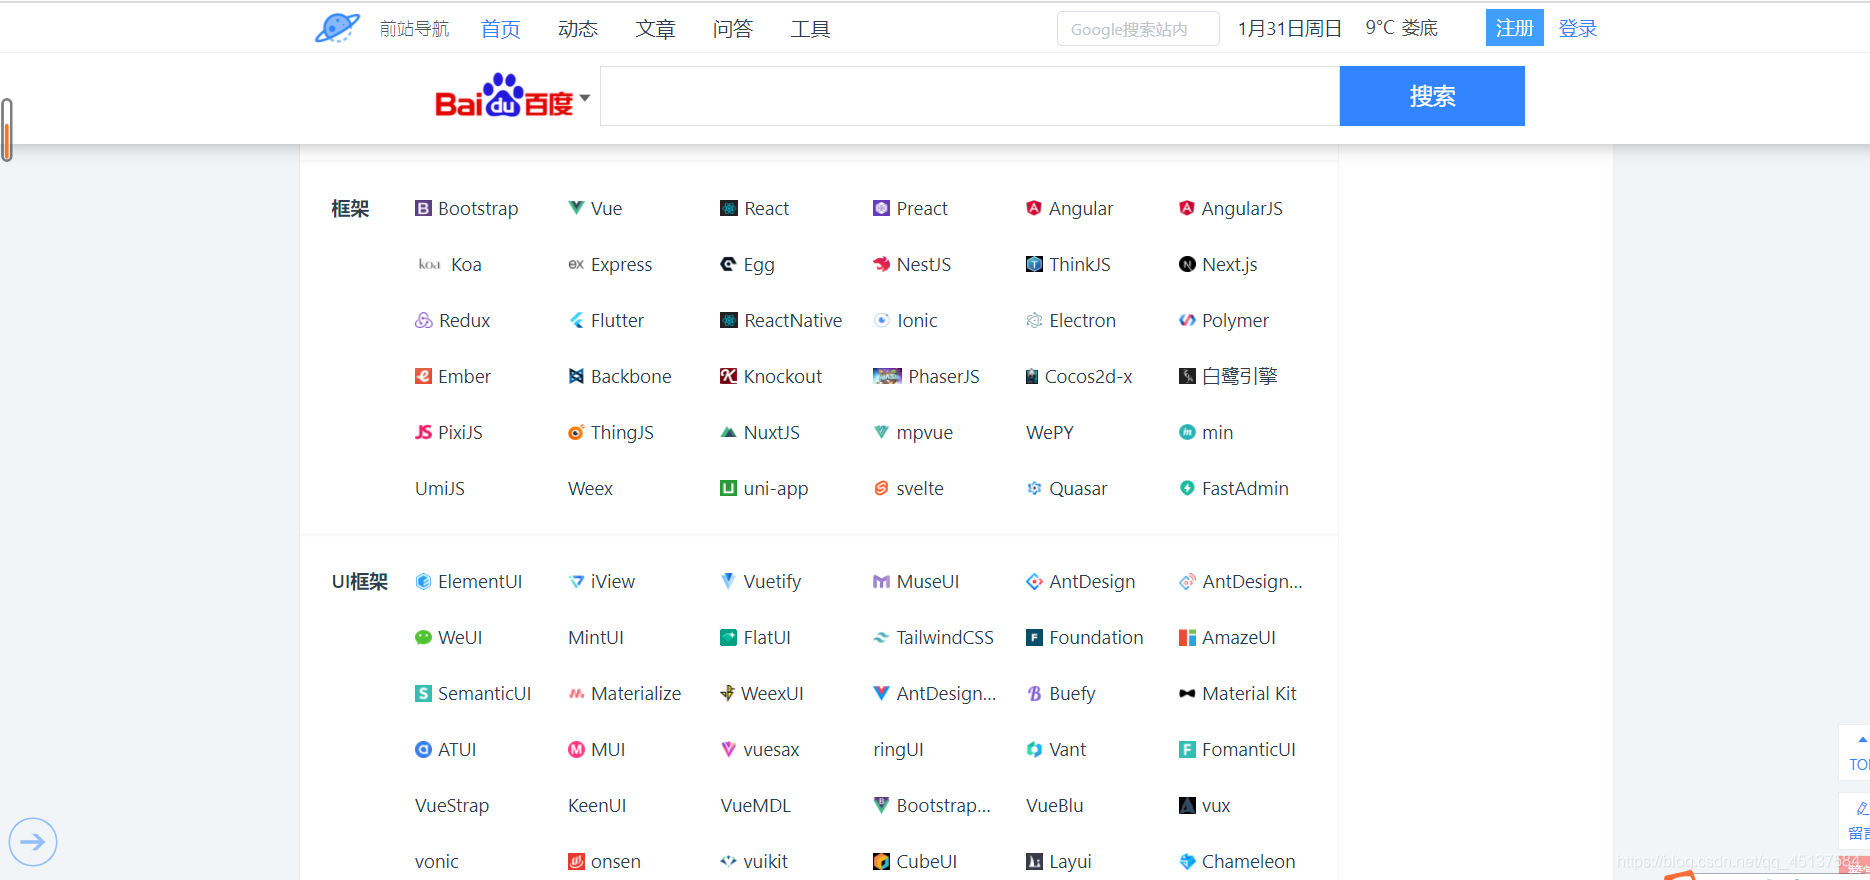
Task: Open the Baidu search engine dropdown
Action: pos(585,97)
